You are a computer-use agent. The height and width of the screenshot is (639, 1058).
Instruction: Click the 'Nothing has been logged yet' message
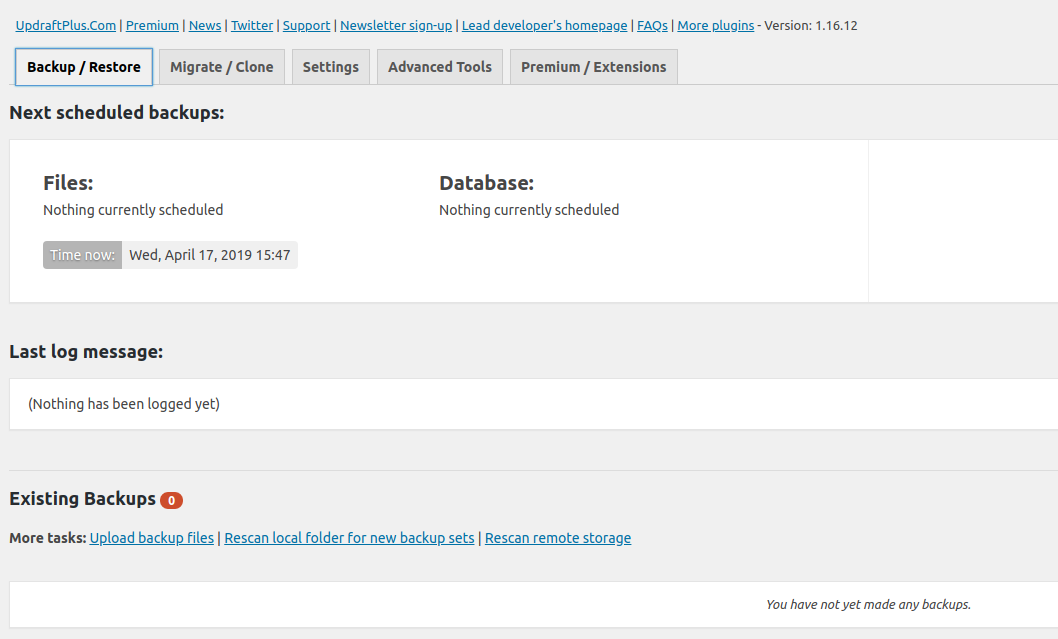click(124, 404)
